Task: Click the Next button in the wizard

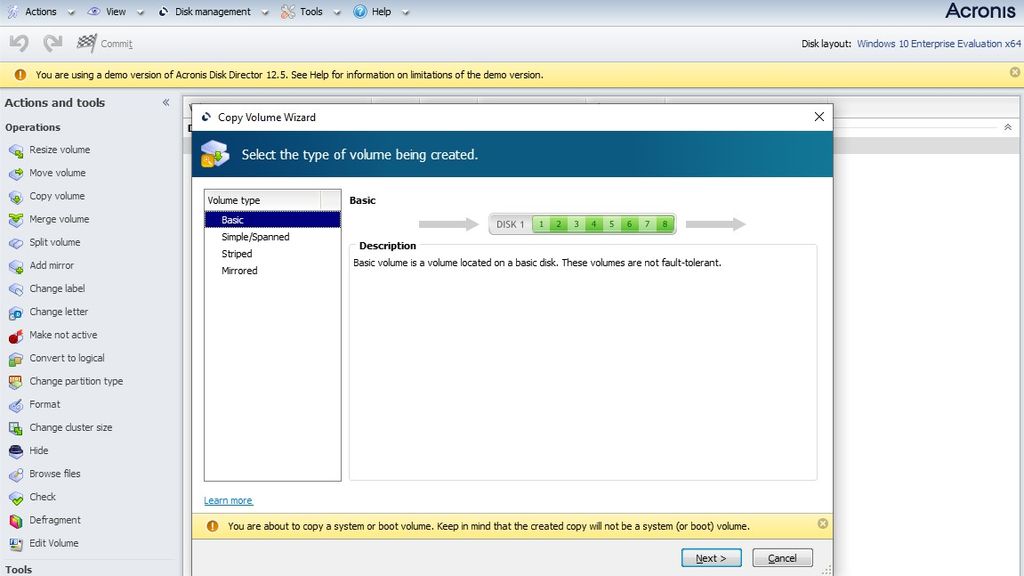Action: click(710, 558)
